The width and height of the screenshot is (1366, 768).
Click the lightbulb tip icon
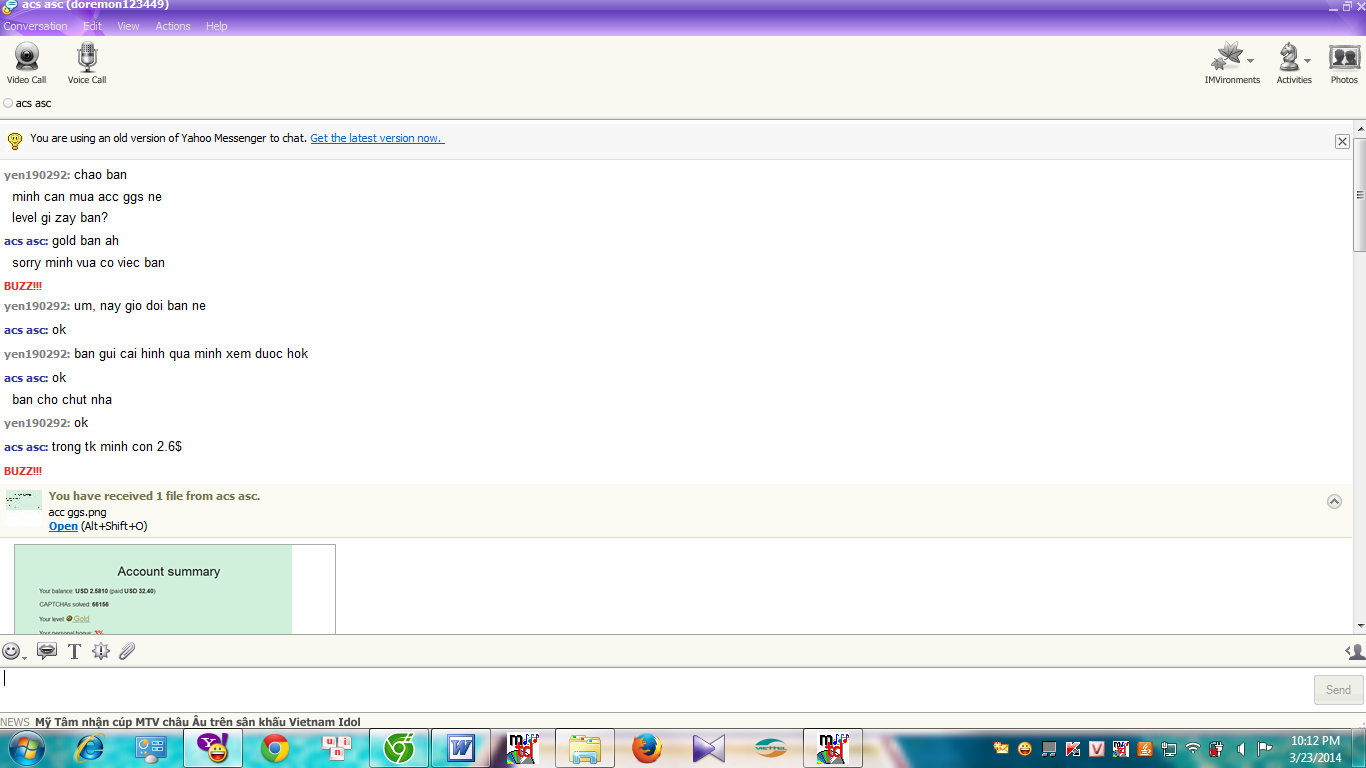15,140
